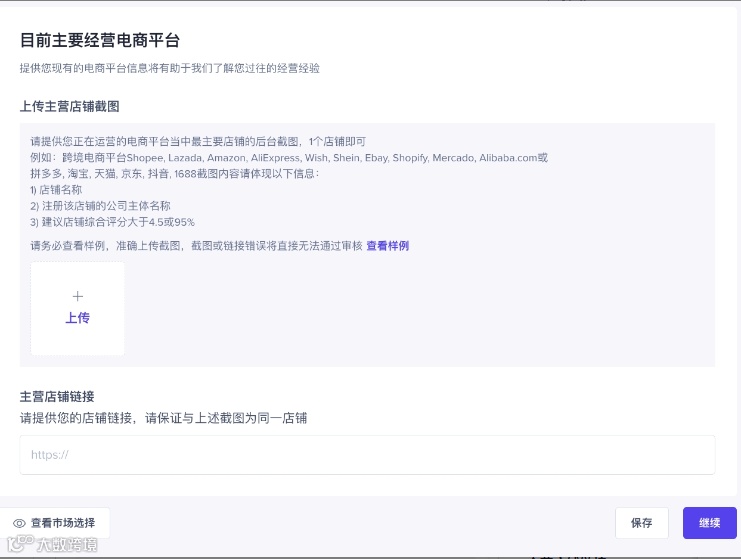Click warning text 请务必查看样例
The width and height of the screenshot is (741, 559).
point(197,246)
